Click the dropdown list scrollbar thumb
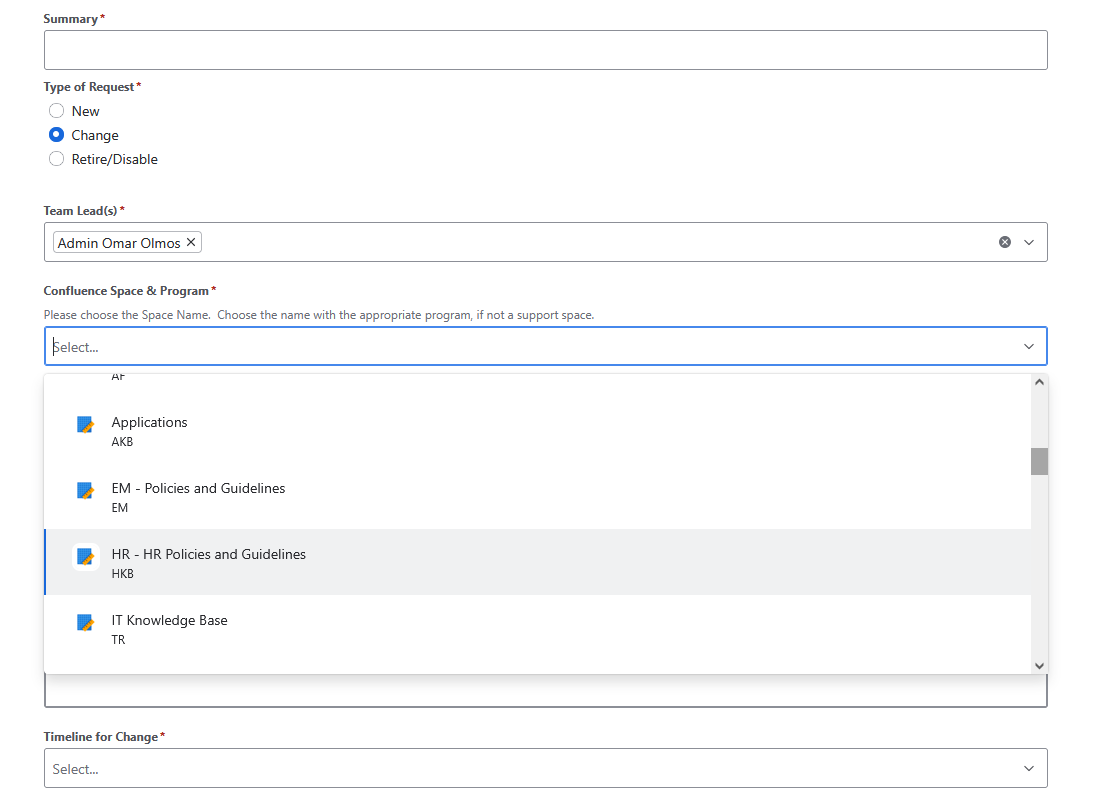1095x789 pixels. [x=1039, y=462]
